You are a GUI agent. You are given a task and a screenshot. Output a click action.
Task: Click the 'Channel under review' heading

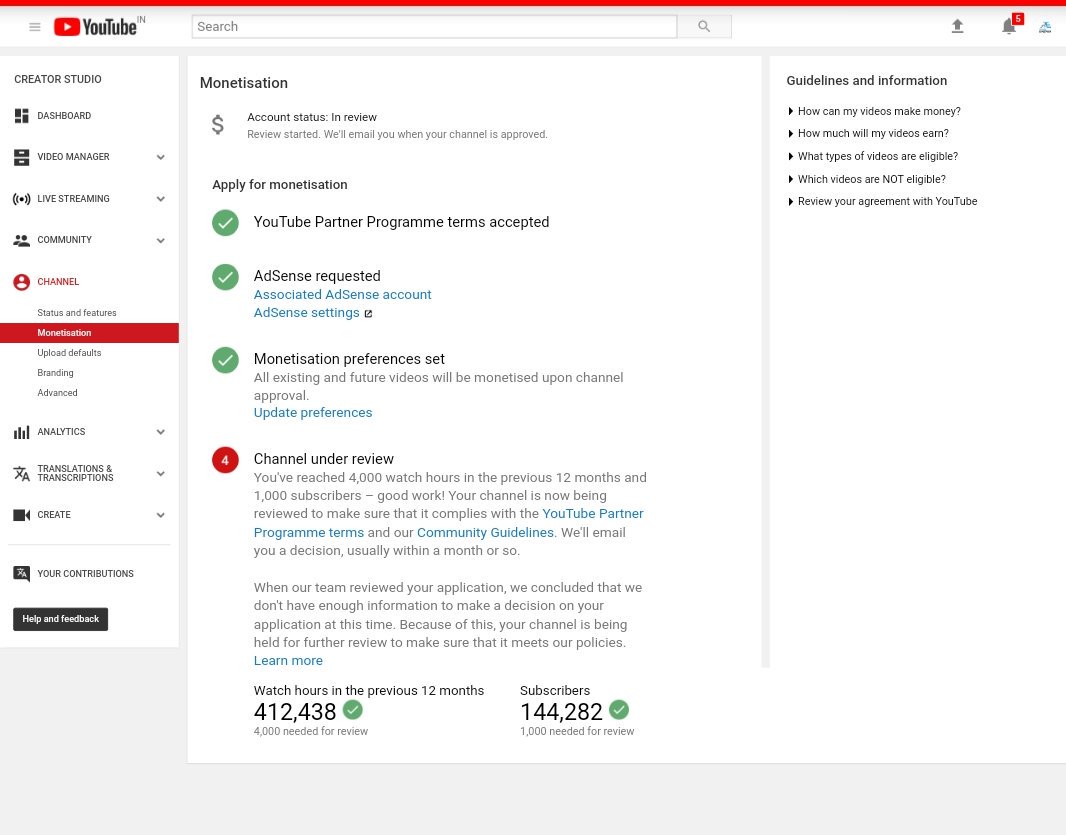point(324,459)
